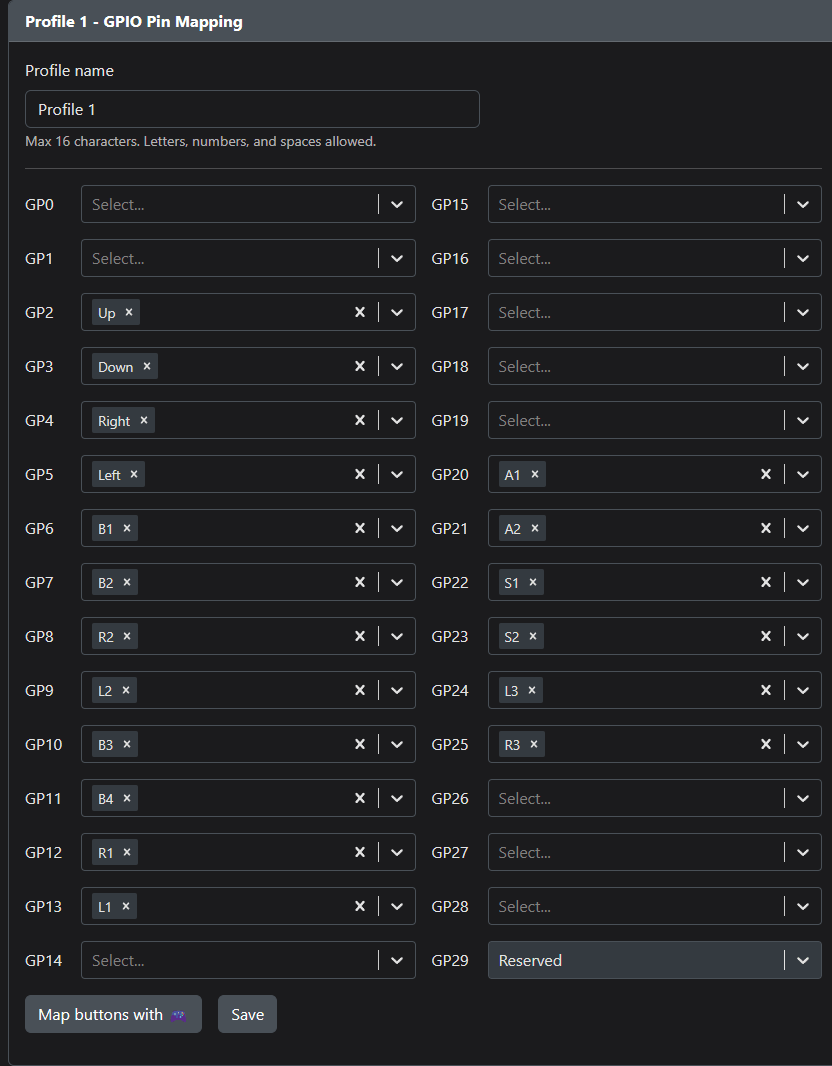This screenshot has height=1066, width=832.
Task: Open the GP6 dropdown arrow
Action: point(397,528)
